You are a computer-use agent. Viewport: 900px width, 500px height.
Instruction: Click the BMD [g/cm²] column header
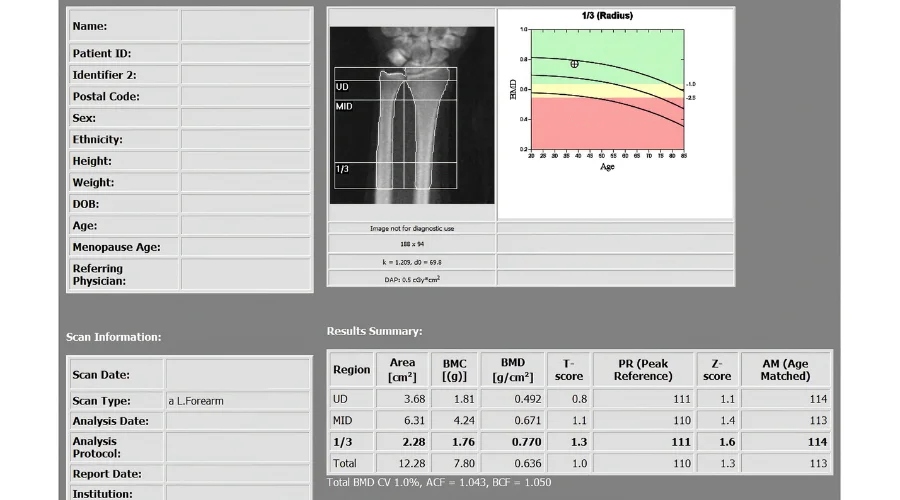coord(513,370)
